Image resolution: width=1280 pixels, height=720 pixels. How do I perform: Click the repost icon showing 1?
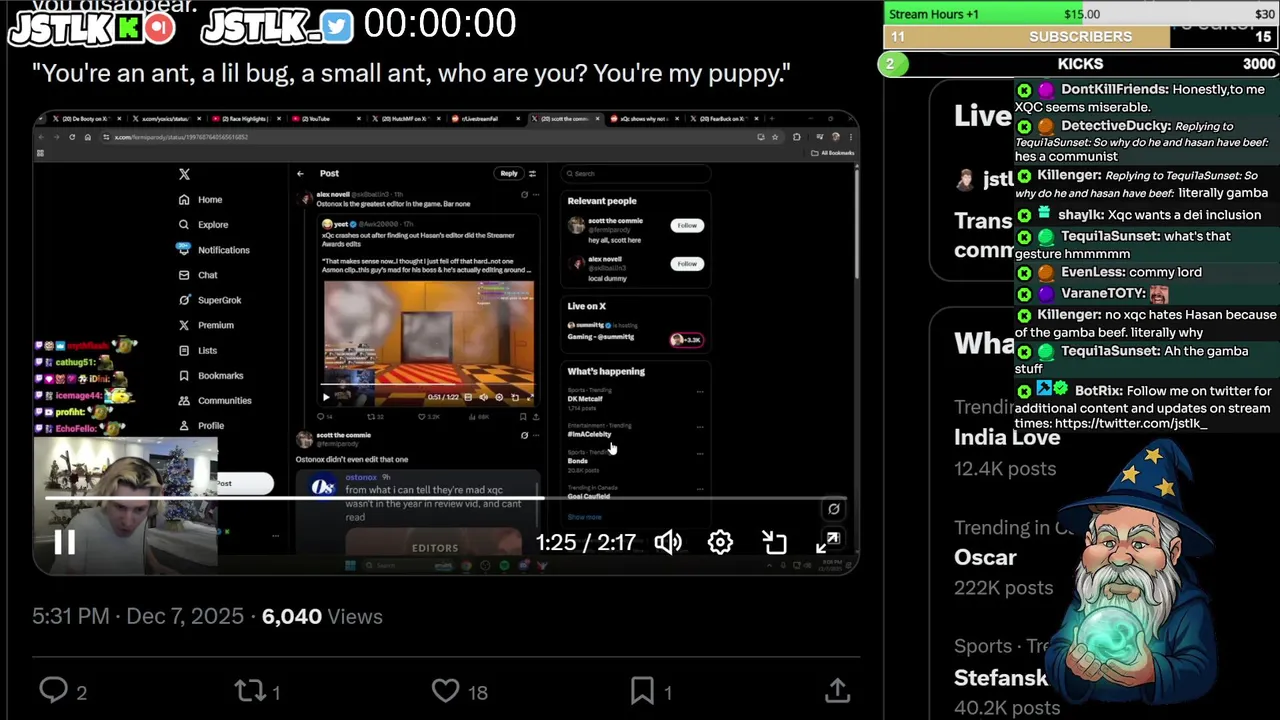tap(250, 690)
